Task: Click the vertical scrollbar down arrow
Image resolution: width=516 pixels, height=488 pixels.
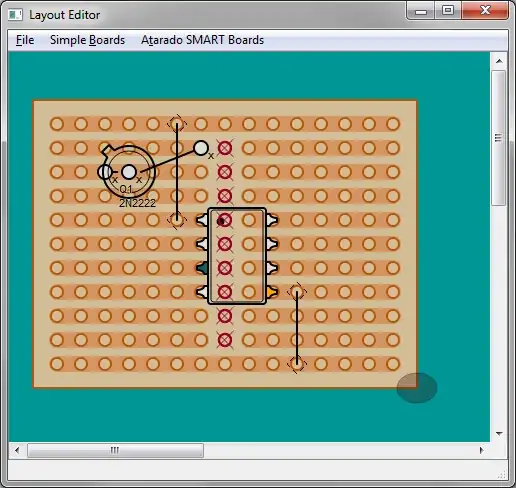Action: [499, 433]
